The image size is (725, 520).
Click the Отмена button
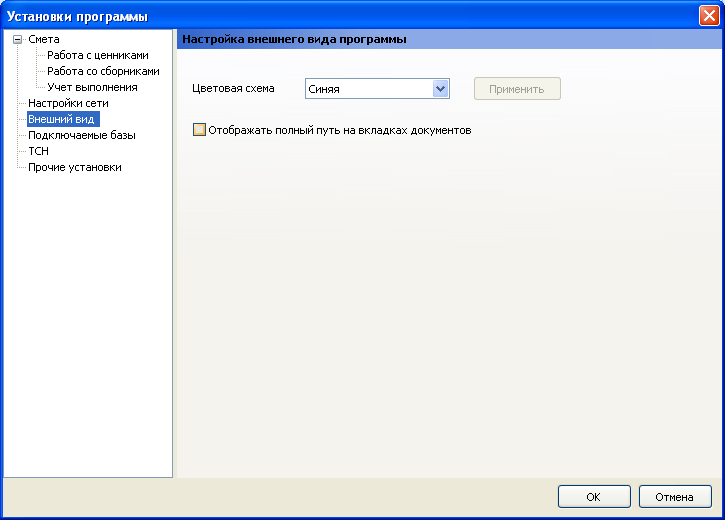(x=675, y=497)
